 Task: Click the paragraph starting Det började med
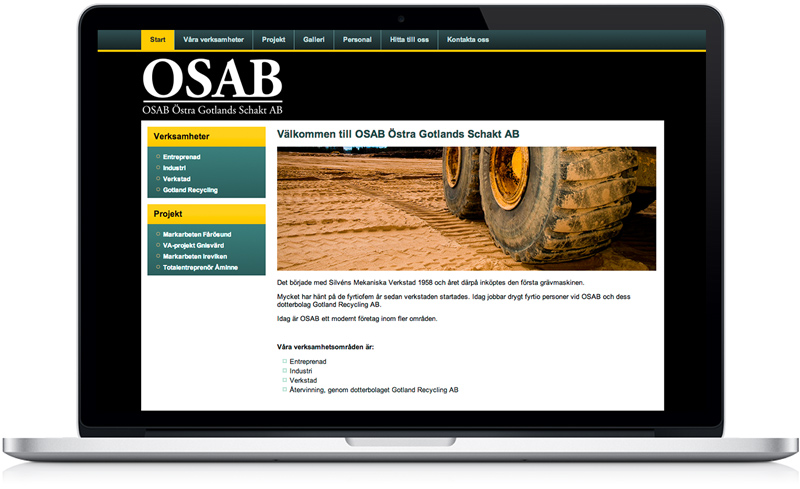(431, 283)
